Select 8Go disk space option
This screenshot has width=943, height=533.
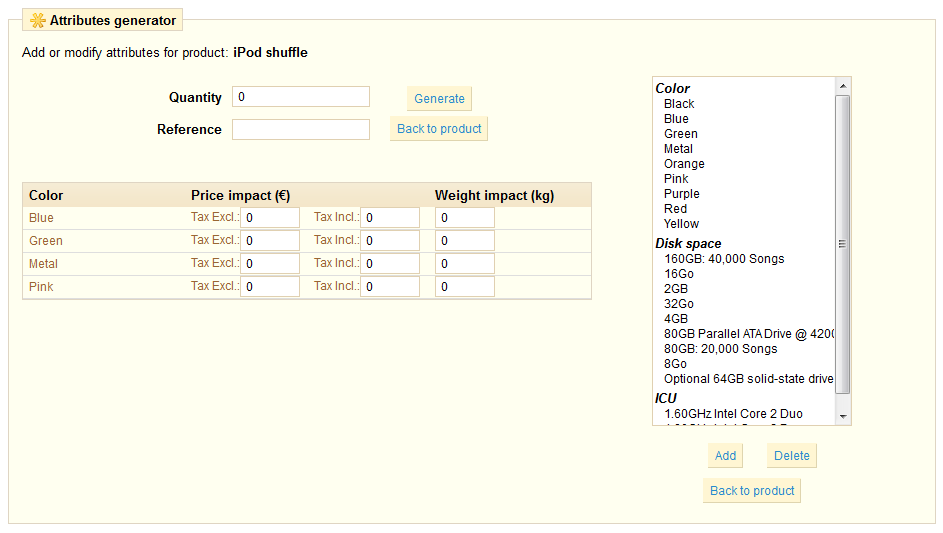coord(675,365)
